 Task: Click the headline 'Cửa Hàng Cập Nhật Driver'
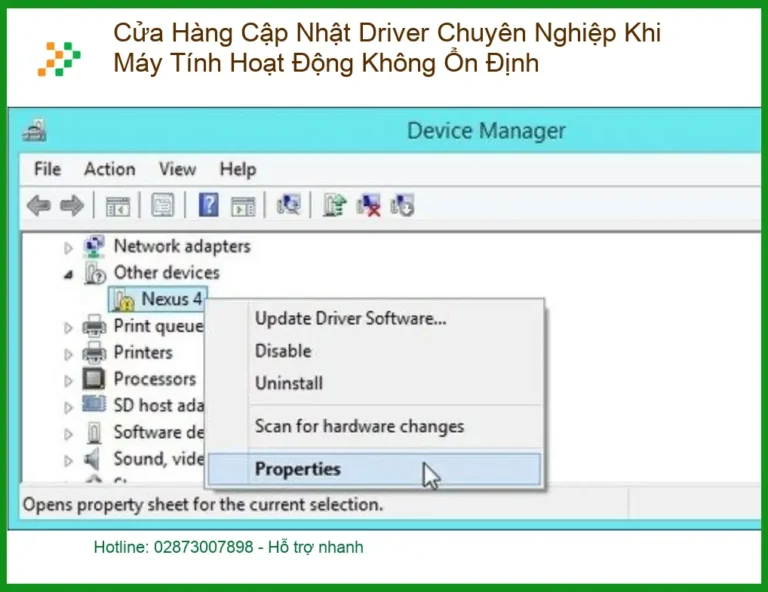tap(387, 48)
